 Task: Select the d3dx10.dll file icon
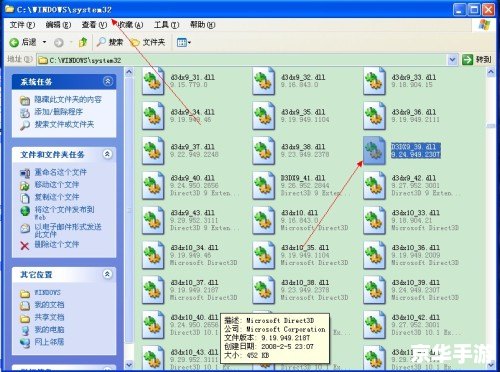coord(264,220)
